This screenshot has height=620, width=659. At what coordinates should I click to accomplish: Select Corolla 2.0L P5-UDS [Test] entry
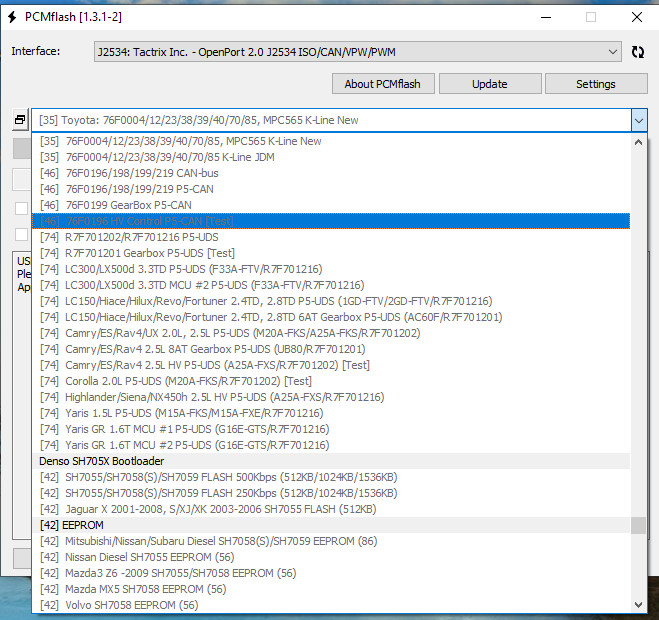pos(331,381)
